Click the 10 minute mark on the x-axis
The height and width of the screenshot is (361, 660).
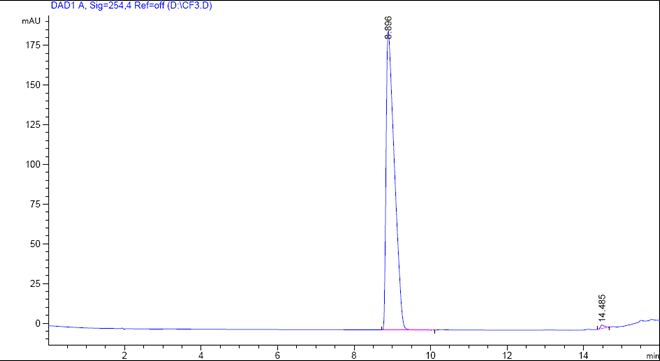pos(431,356)
